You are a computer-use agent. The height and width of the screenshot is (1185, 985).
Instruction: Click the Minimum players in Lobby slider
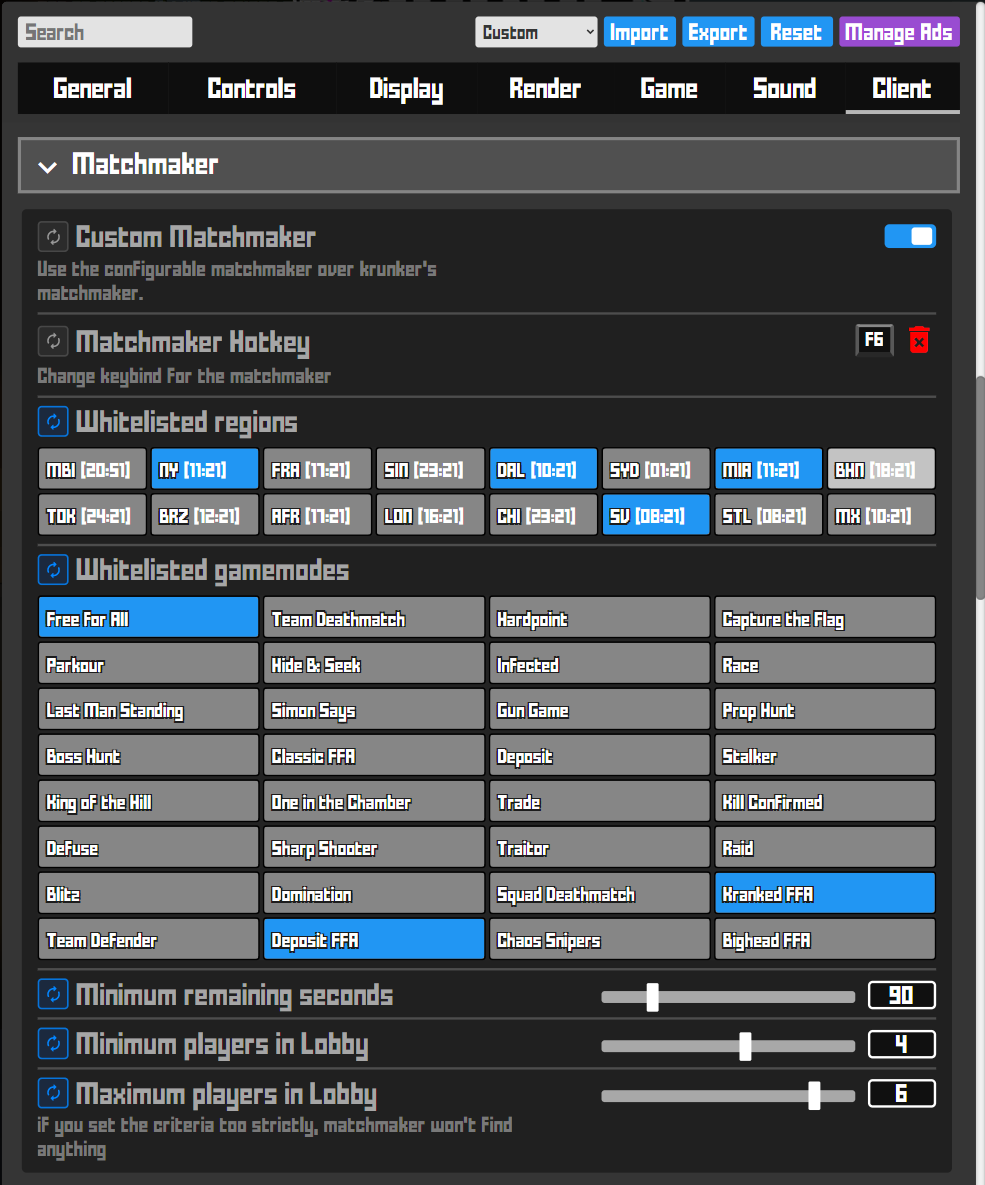(728, 1046)
